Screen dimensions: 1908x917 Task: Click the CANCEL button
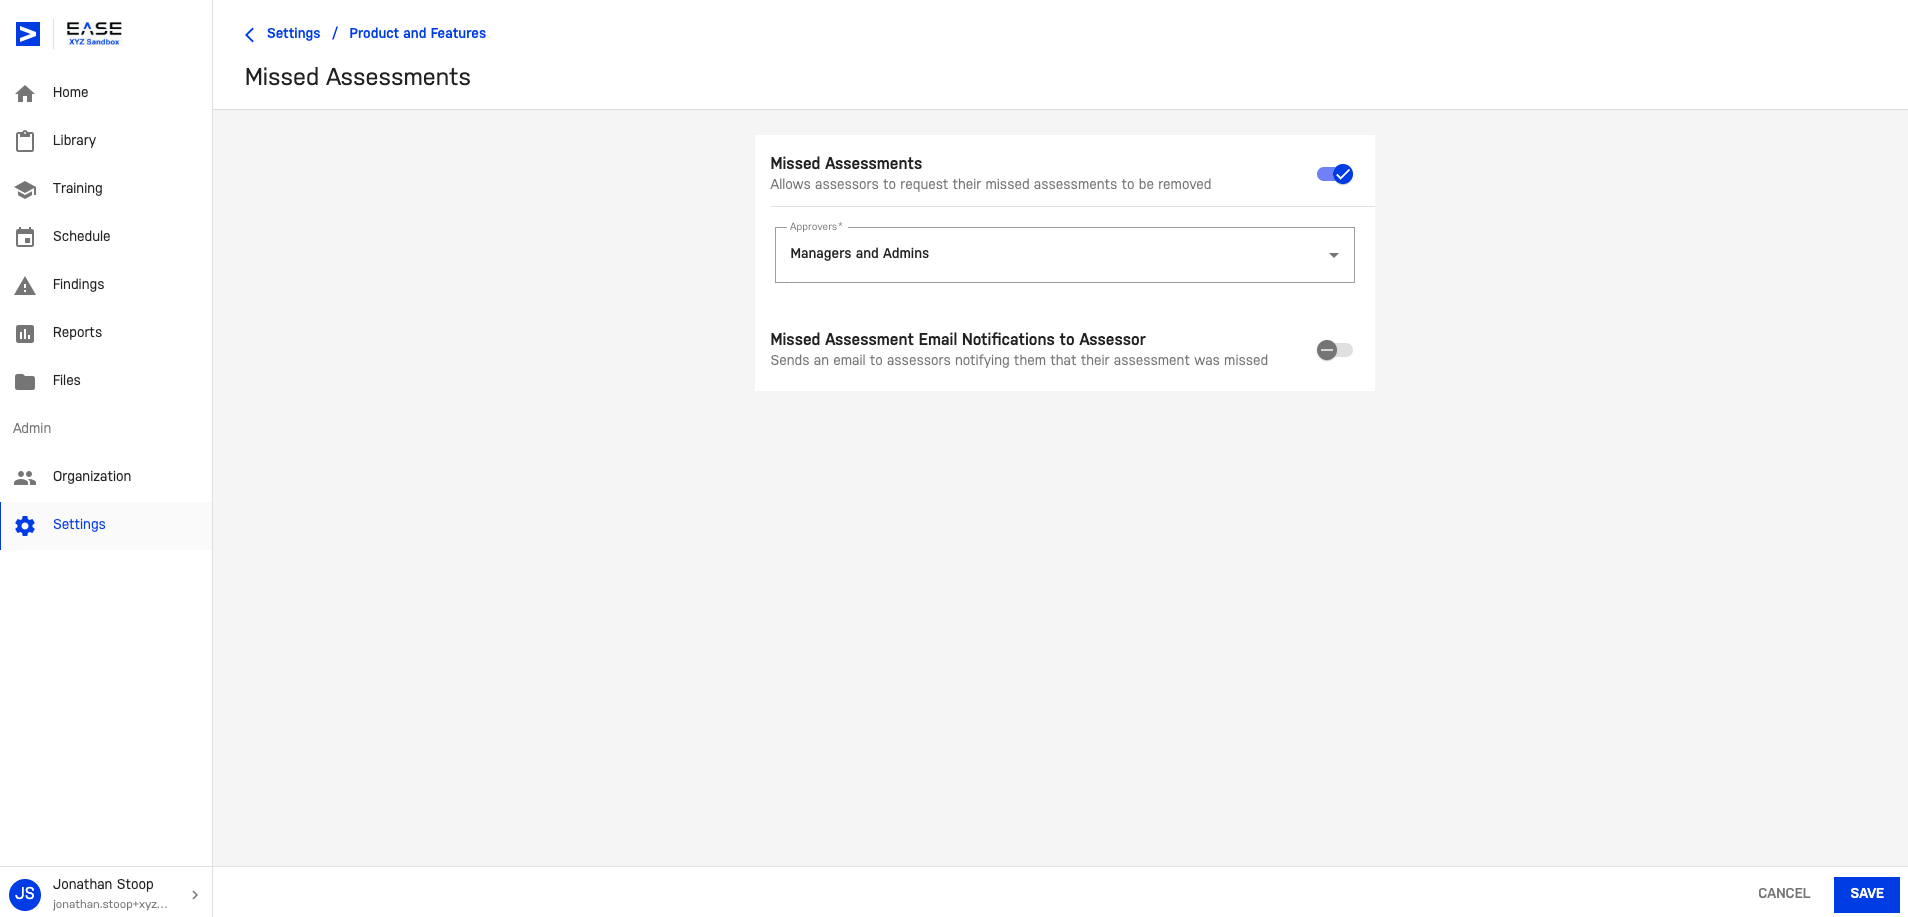pos(1783,893)
